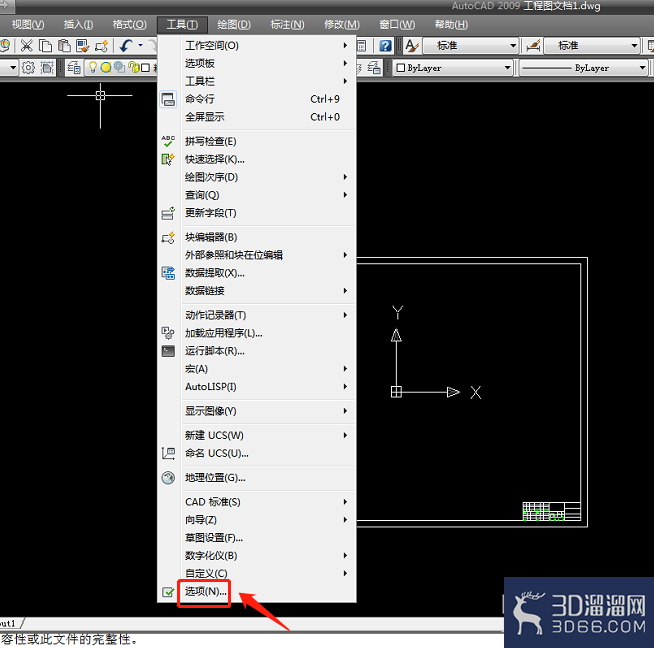
Task: Toggle layer viewport freeze icon
Action: [119, 67]
